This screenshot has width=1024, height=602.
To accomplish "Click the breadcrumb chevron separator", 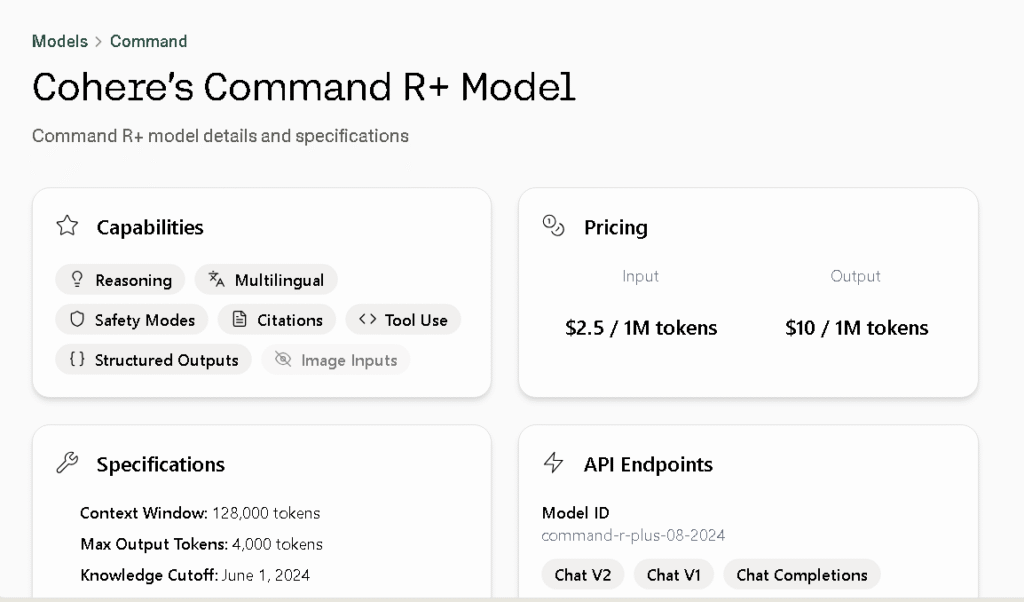I will [99, 42].
